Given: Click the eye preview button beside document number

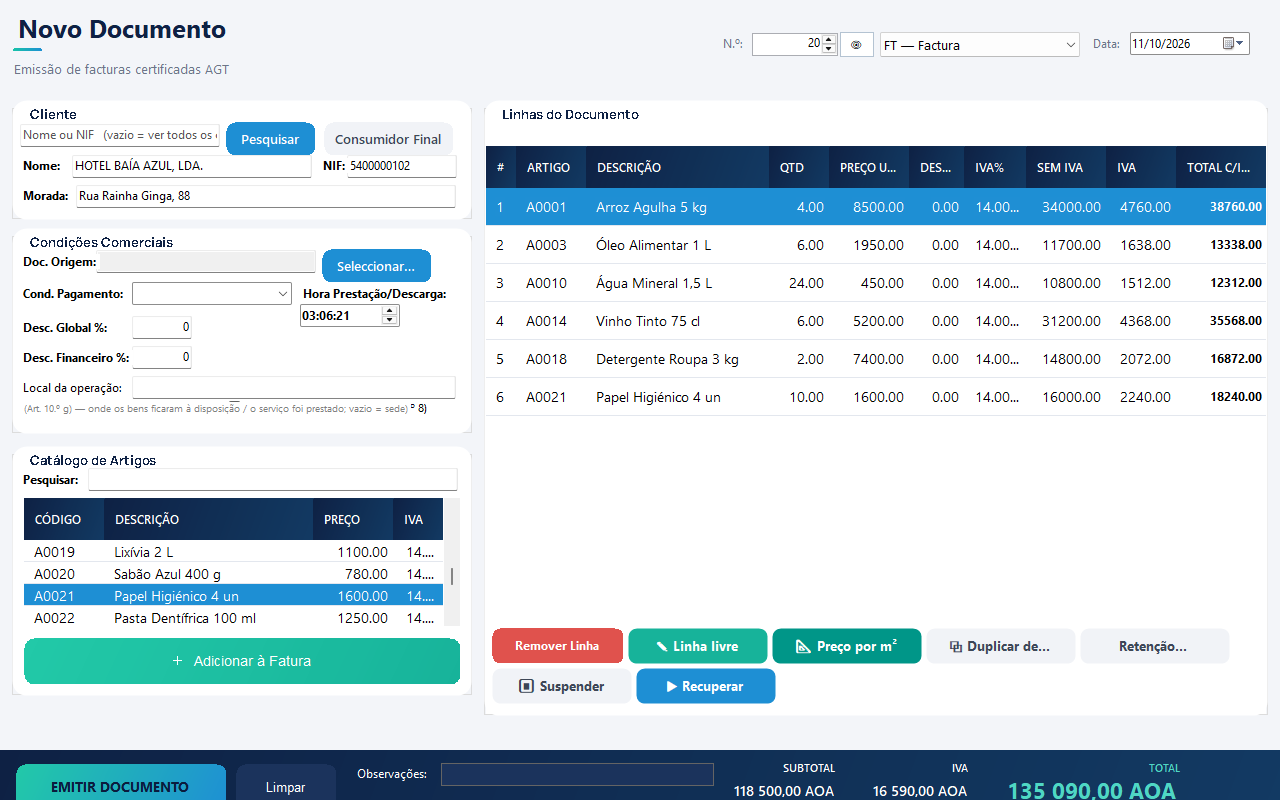Looking at the screenshot, I should (x=856, y=45).
